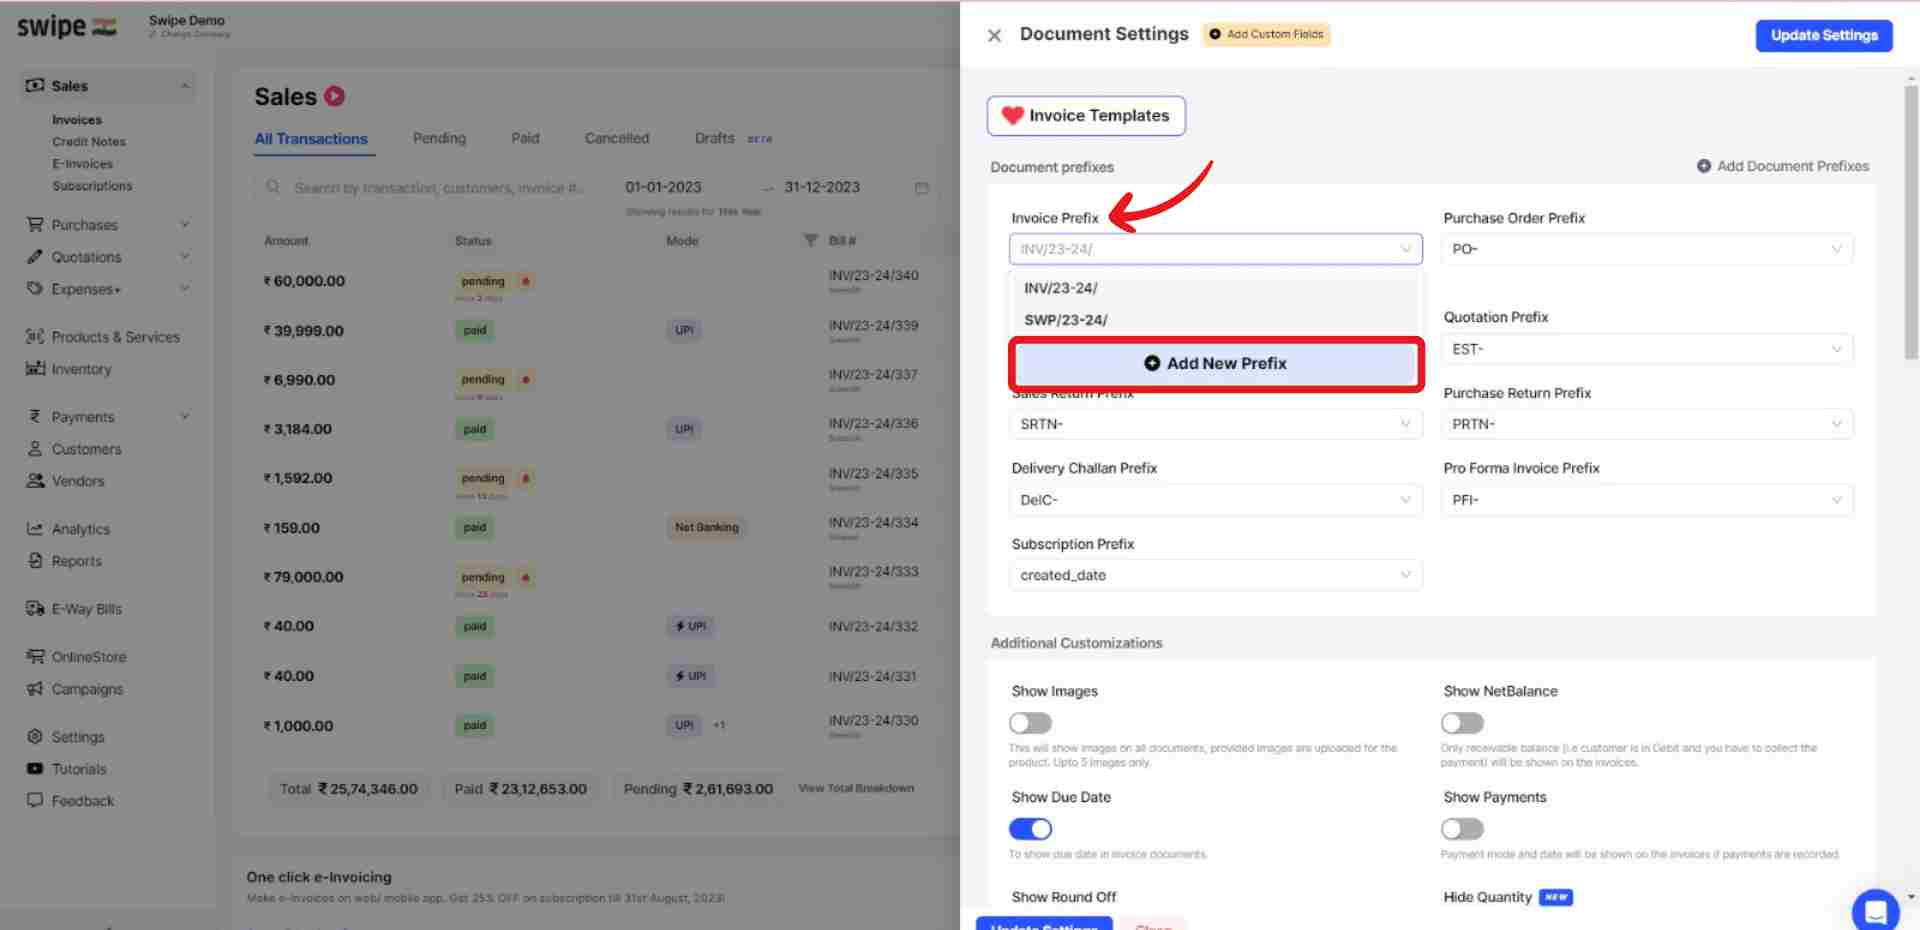Click Add New Prefix button
The width and height of the screenshot is (1920, 930).
point(1216,363)
